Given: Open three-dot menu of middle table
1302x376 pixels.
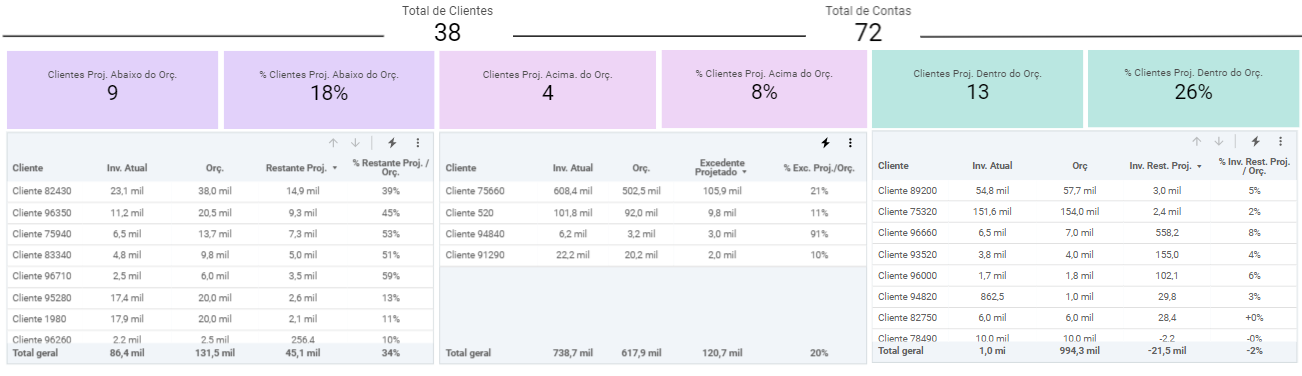Looking at the screenshot, I should (850, 143).
